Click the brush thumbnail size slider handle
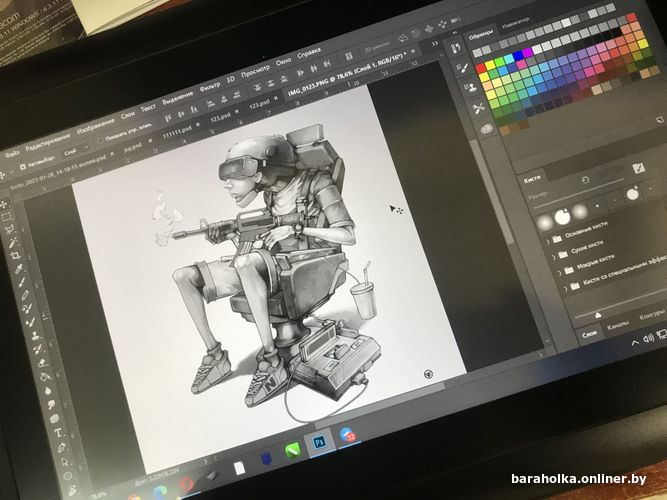The image size is (667, 500). coord(598,315)
